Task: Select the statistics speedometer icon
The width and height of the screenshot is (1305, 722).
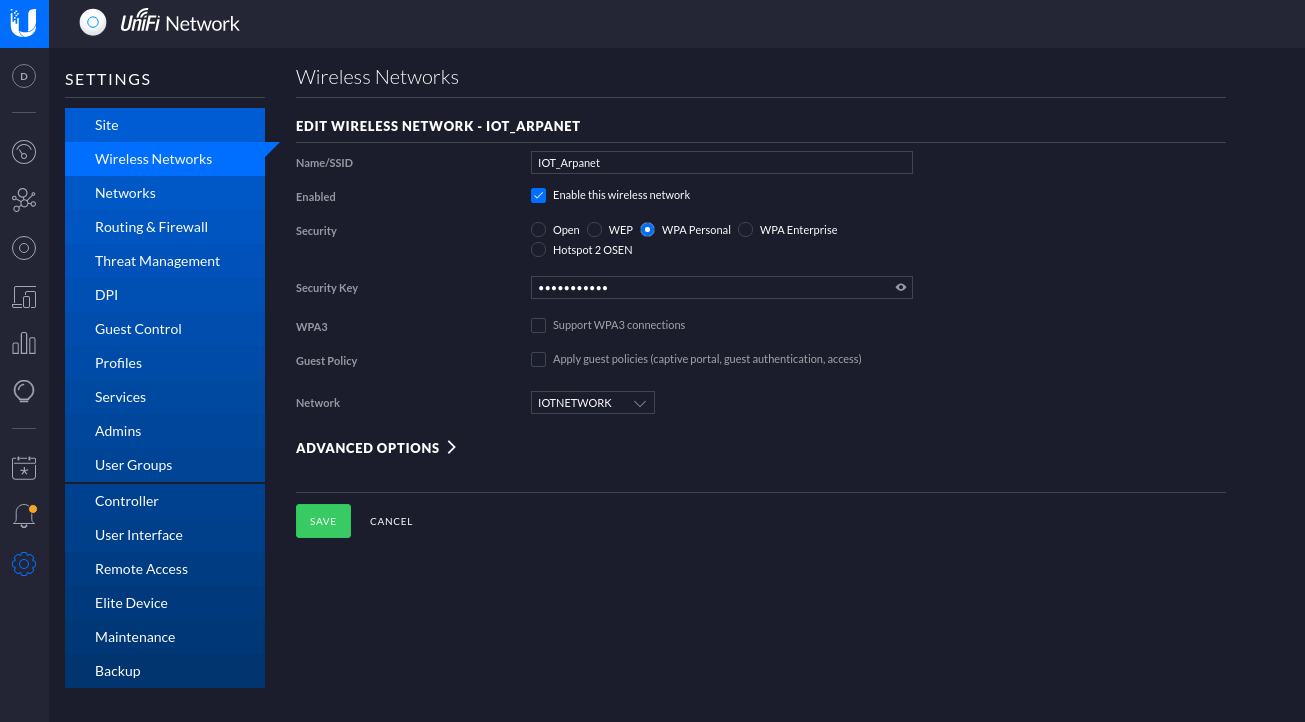Action: (x=24, y=152)
